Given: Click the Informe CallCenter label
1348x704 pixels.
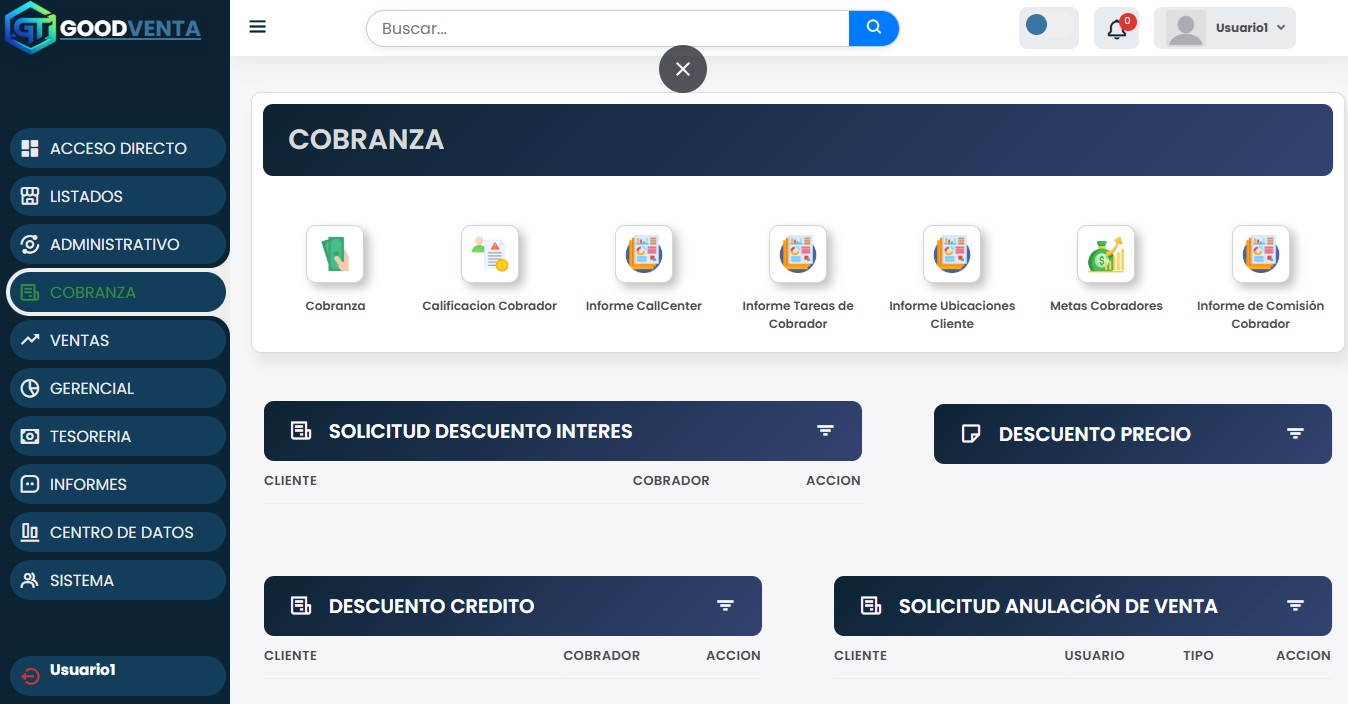Looking at the screenshot, I should coord(644,306).
